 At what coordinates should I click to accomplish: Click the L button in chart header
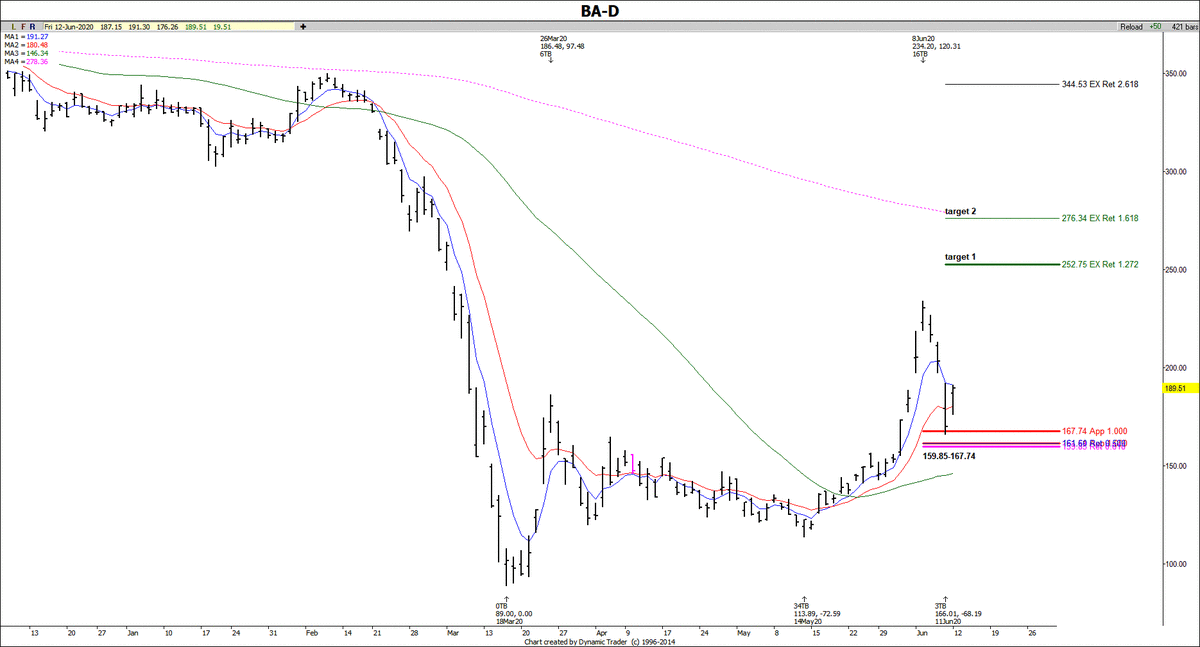click(12, 27)
